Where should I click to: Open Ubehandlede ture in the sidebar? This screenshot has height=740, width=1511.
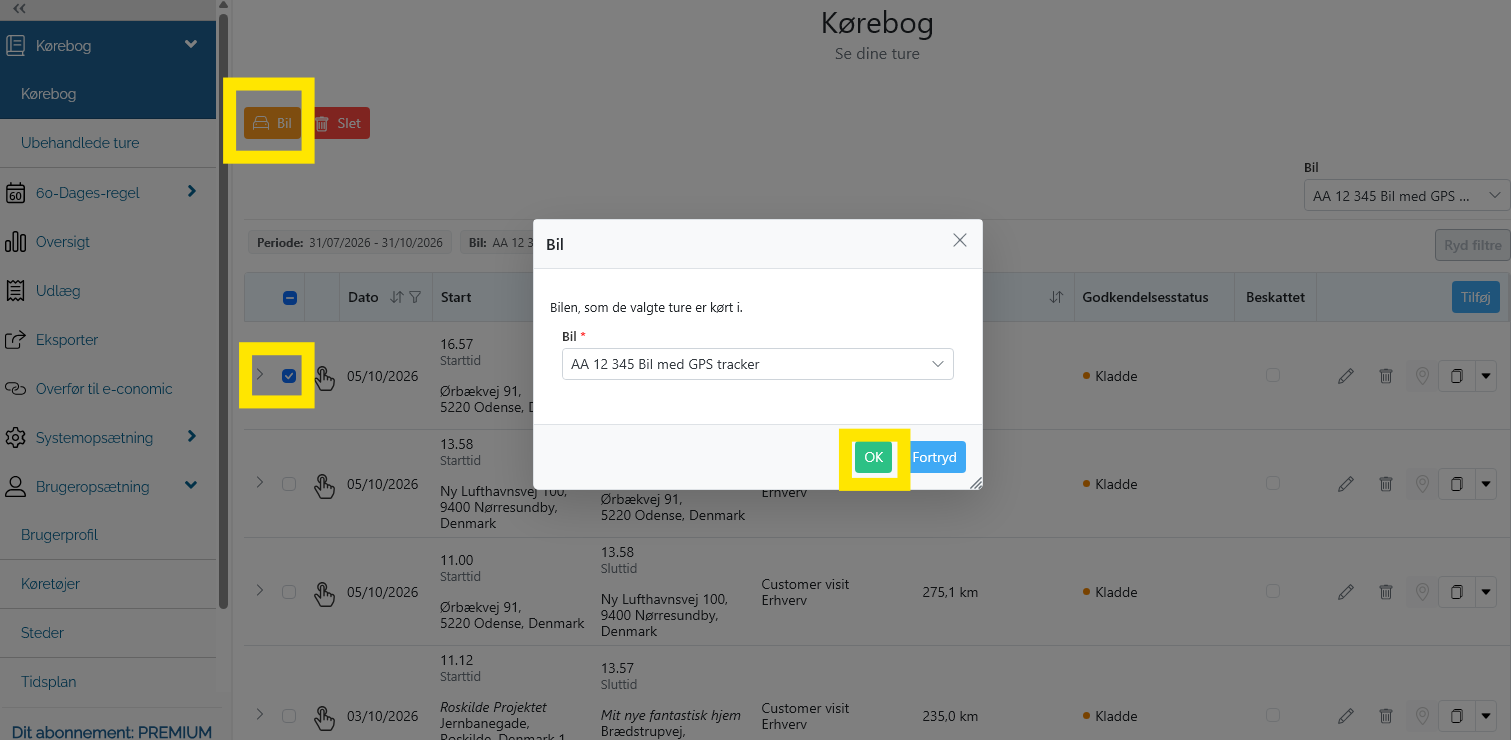click(80, 143)
